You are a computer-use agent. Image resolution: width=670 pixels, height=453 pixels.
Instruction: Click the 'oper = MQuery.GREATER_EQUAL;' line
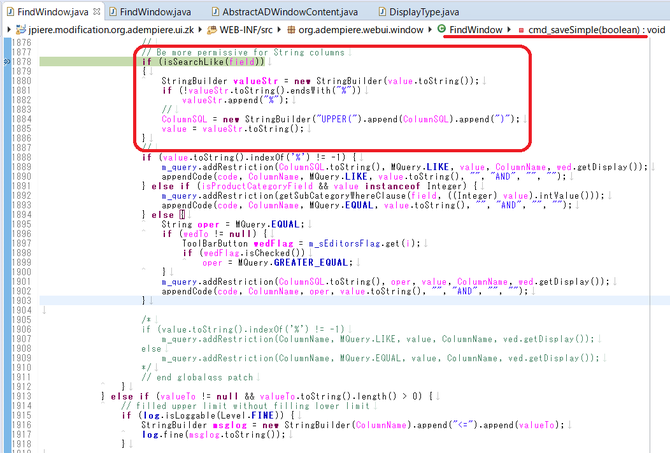click(x=278, y=263)
